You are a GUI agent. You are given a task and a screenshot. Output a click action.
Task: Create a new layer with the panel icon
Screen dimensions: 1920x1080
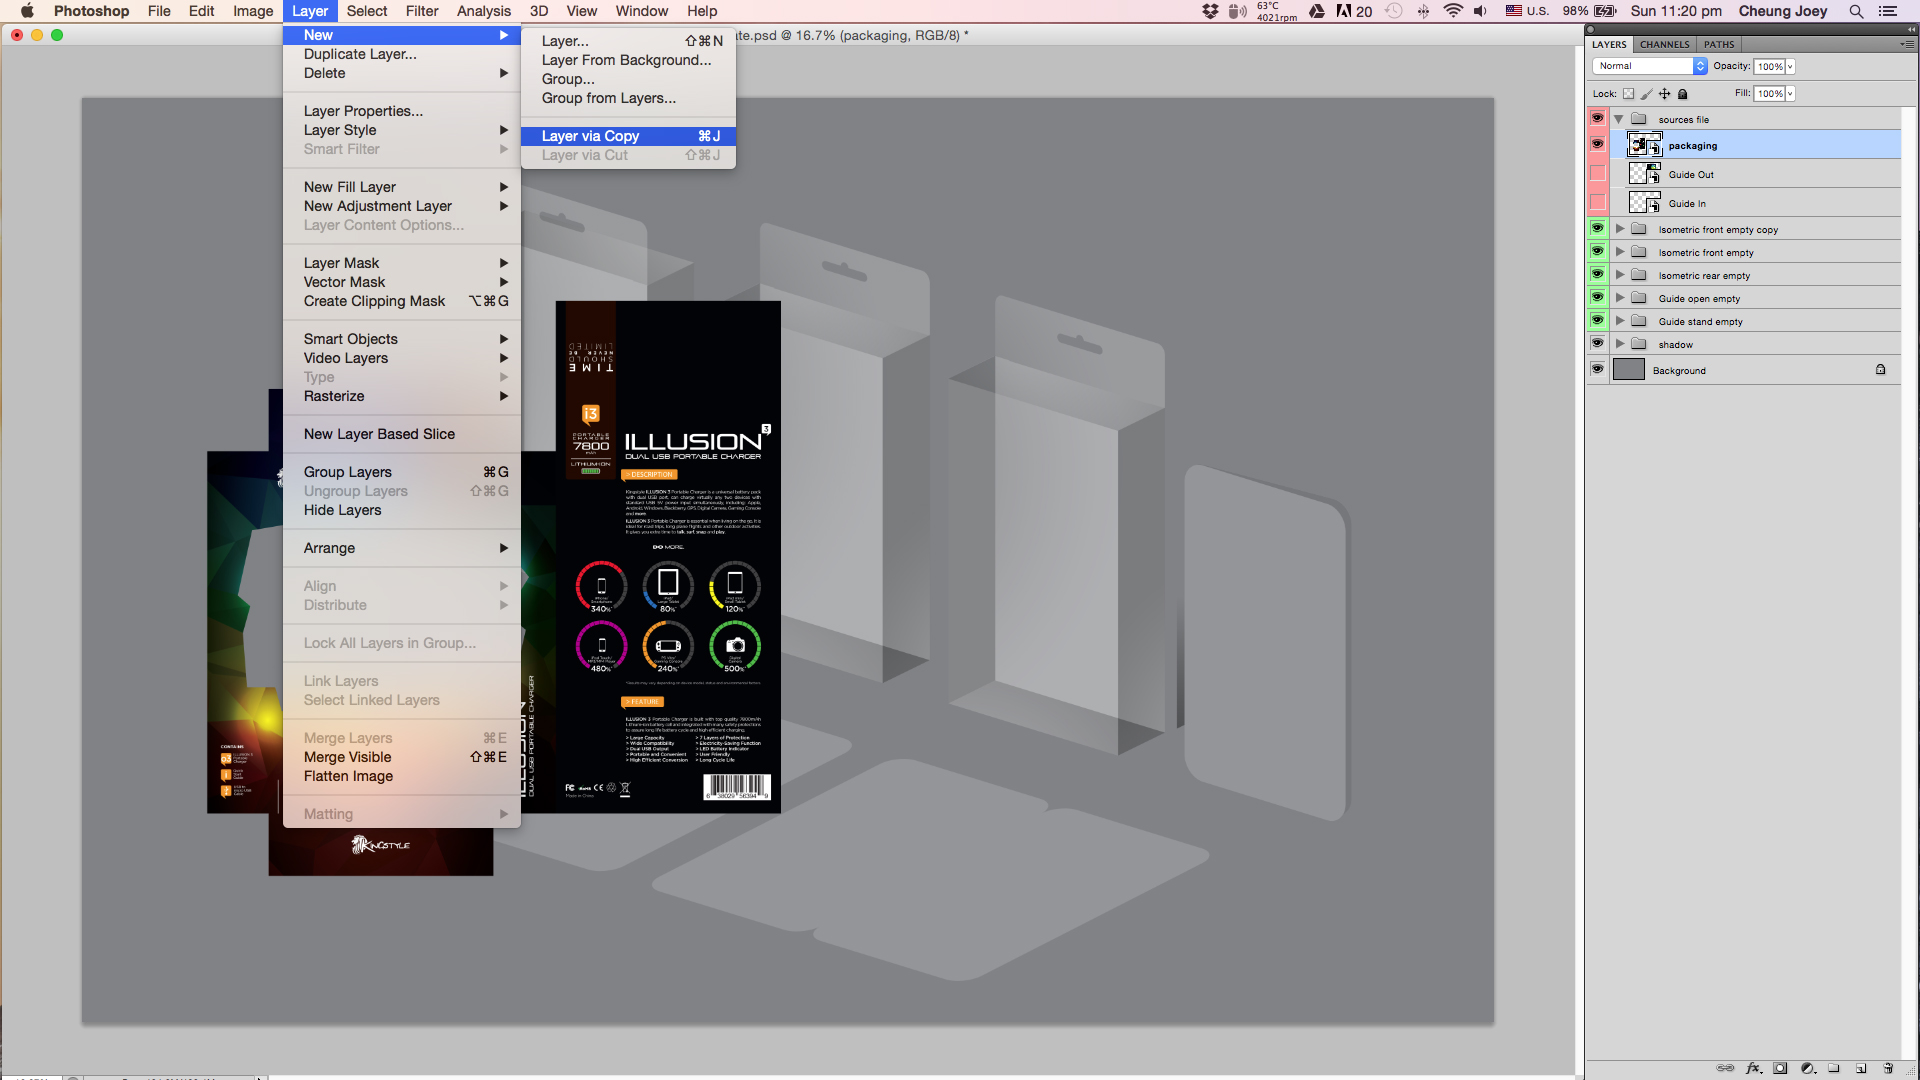click(x=1861, y=1068)
